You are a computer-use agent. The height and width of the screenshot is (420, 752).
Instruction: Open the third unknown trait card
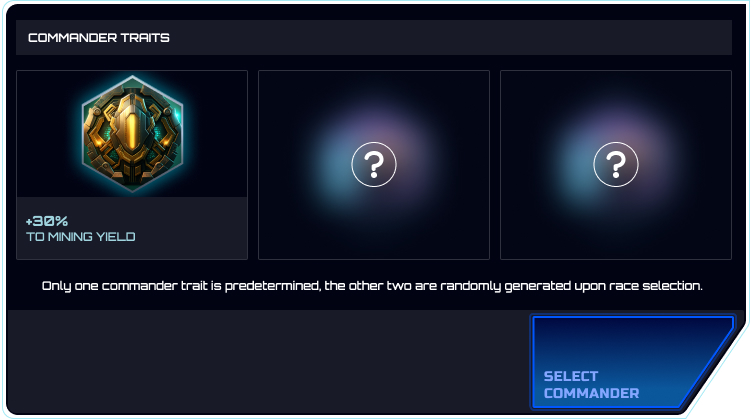(x=616, y=165)
